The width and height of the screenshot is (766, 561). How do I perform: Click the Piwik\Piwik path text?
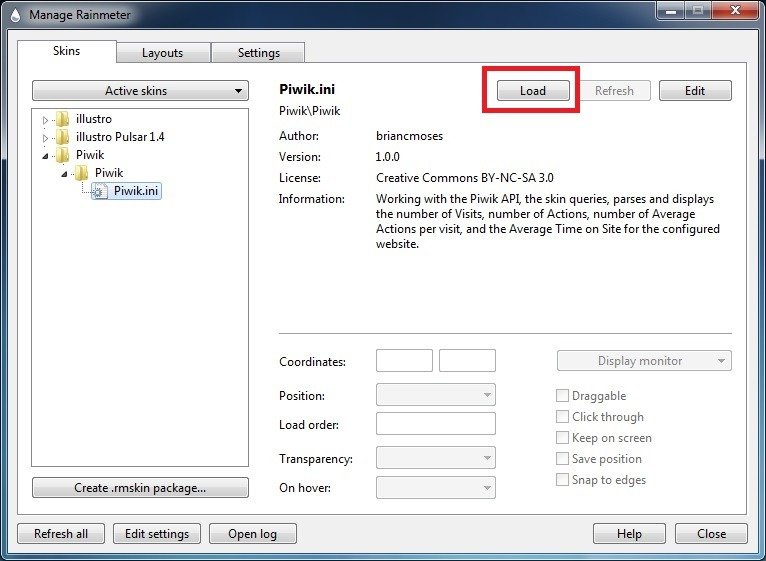click(310, 111)
